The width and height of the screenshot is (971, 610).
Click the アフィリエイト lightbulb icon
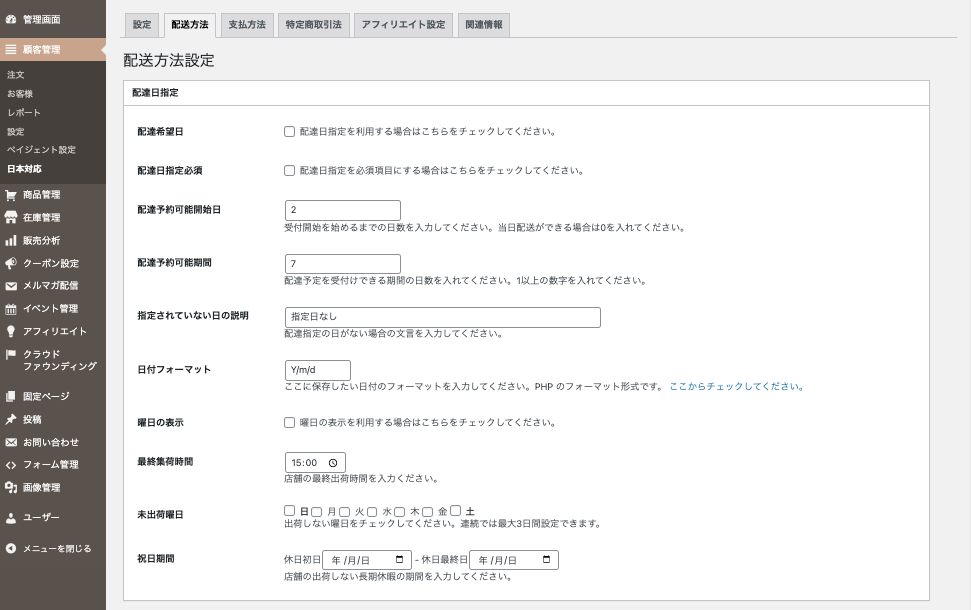pos(11,331)
